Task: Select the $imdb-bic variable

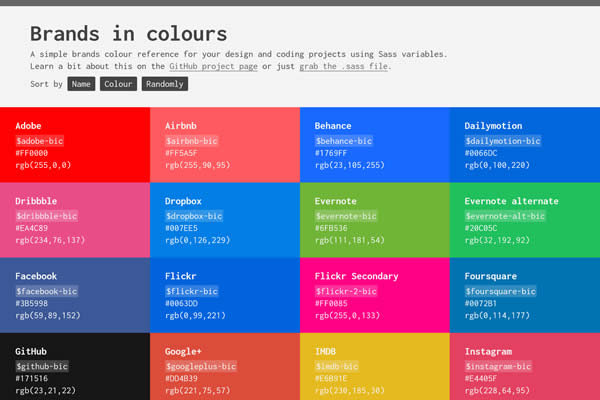Action: point(337,366)
